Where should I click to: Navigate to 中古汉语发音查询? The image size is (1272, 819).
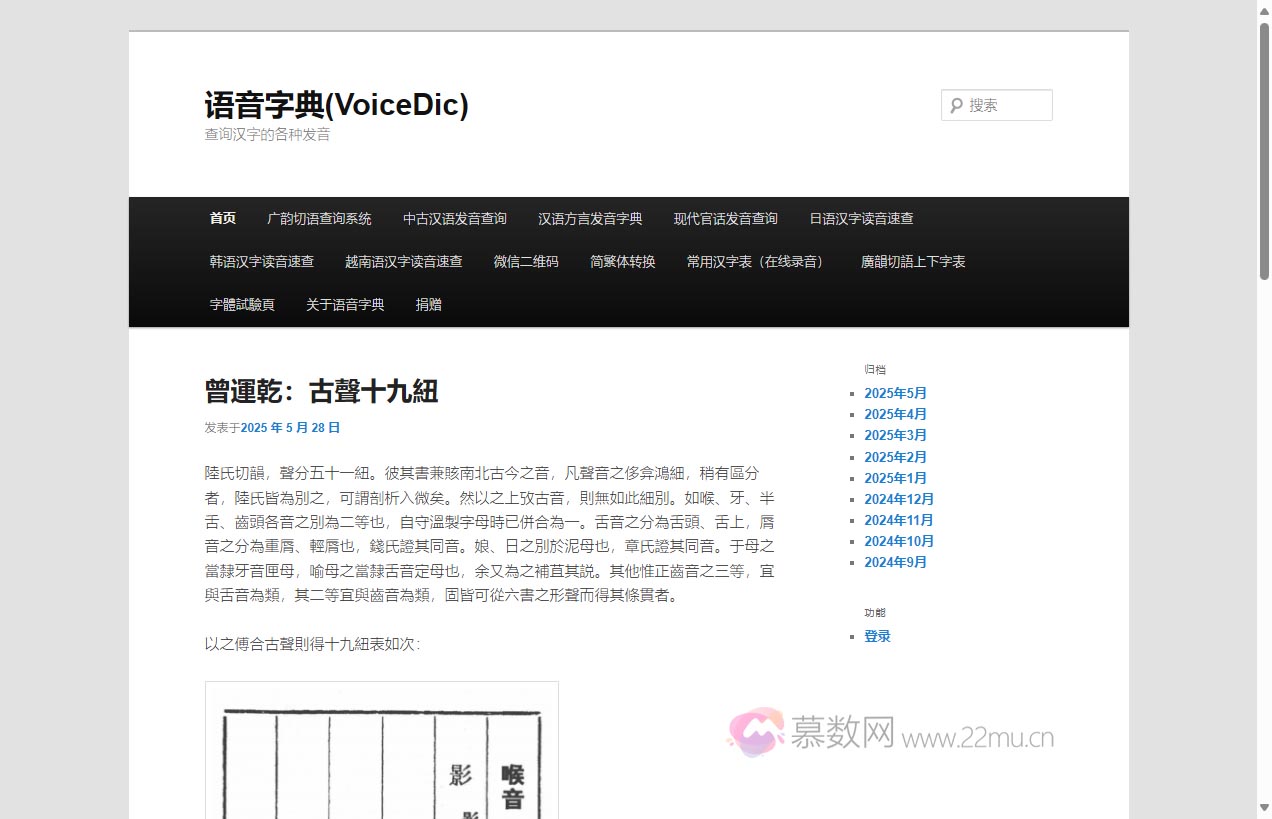point(454,218)
